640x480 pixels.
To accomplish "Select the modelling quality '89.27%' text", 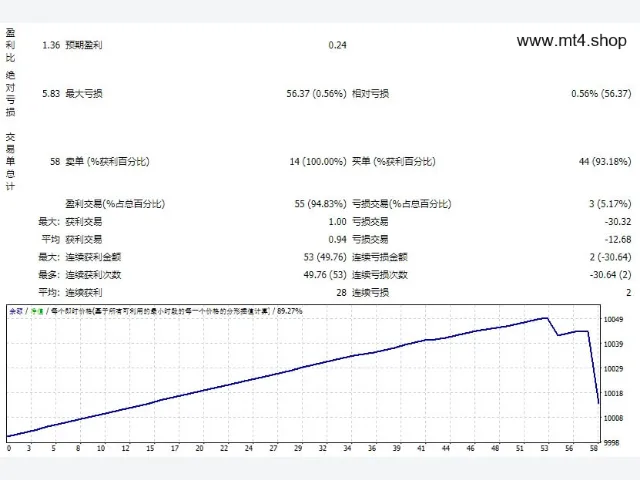I will pos(289,311).
